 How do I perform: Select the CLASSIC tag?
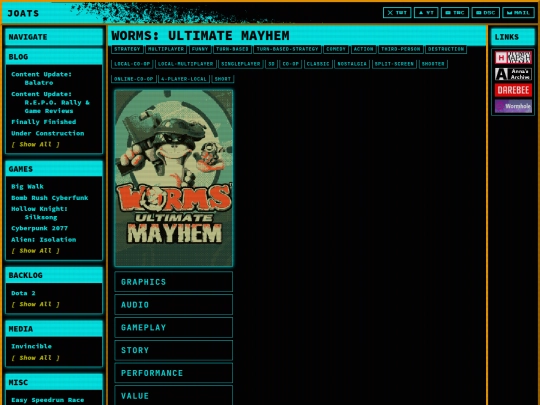318,64
